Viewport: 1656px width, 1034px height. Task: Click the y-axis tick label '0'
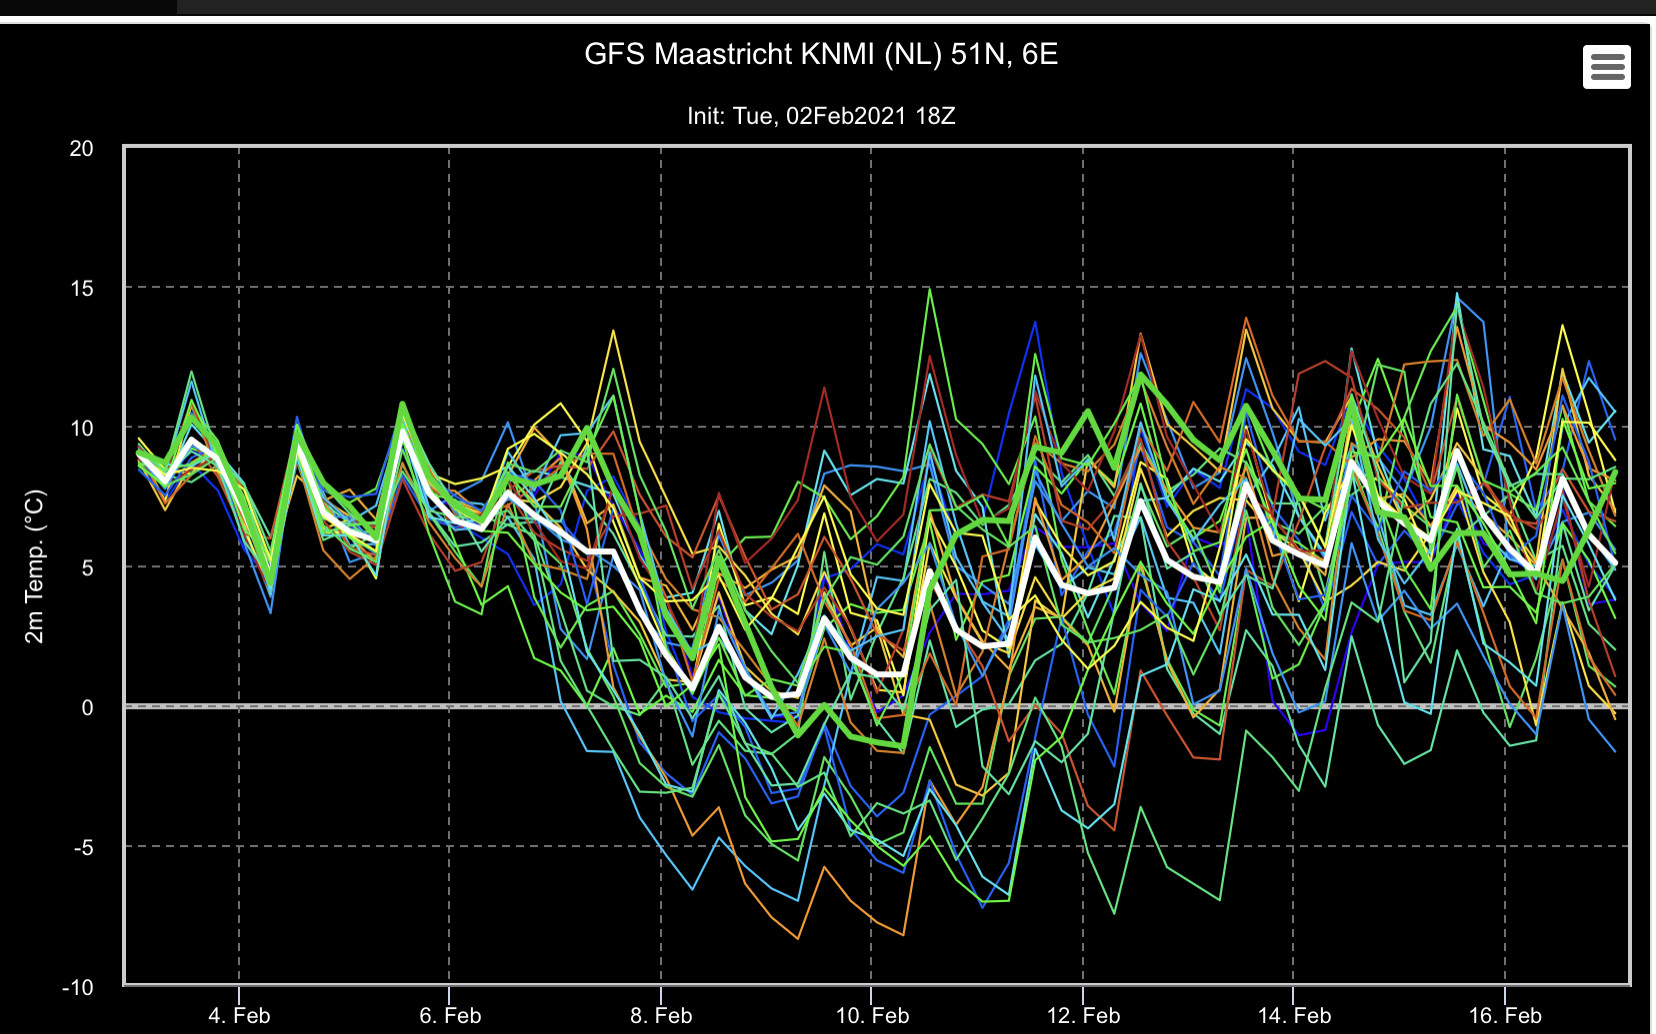(x=88, y=708)
